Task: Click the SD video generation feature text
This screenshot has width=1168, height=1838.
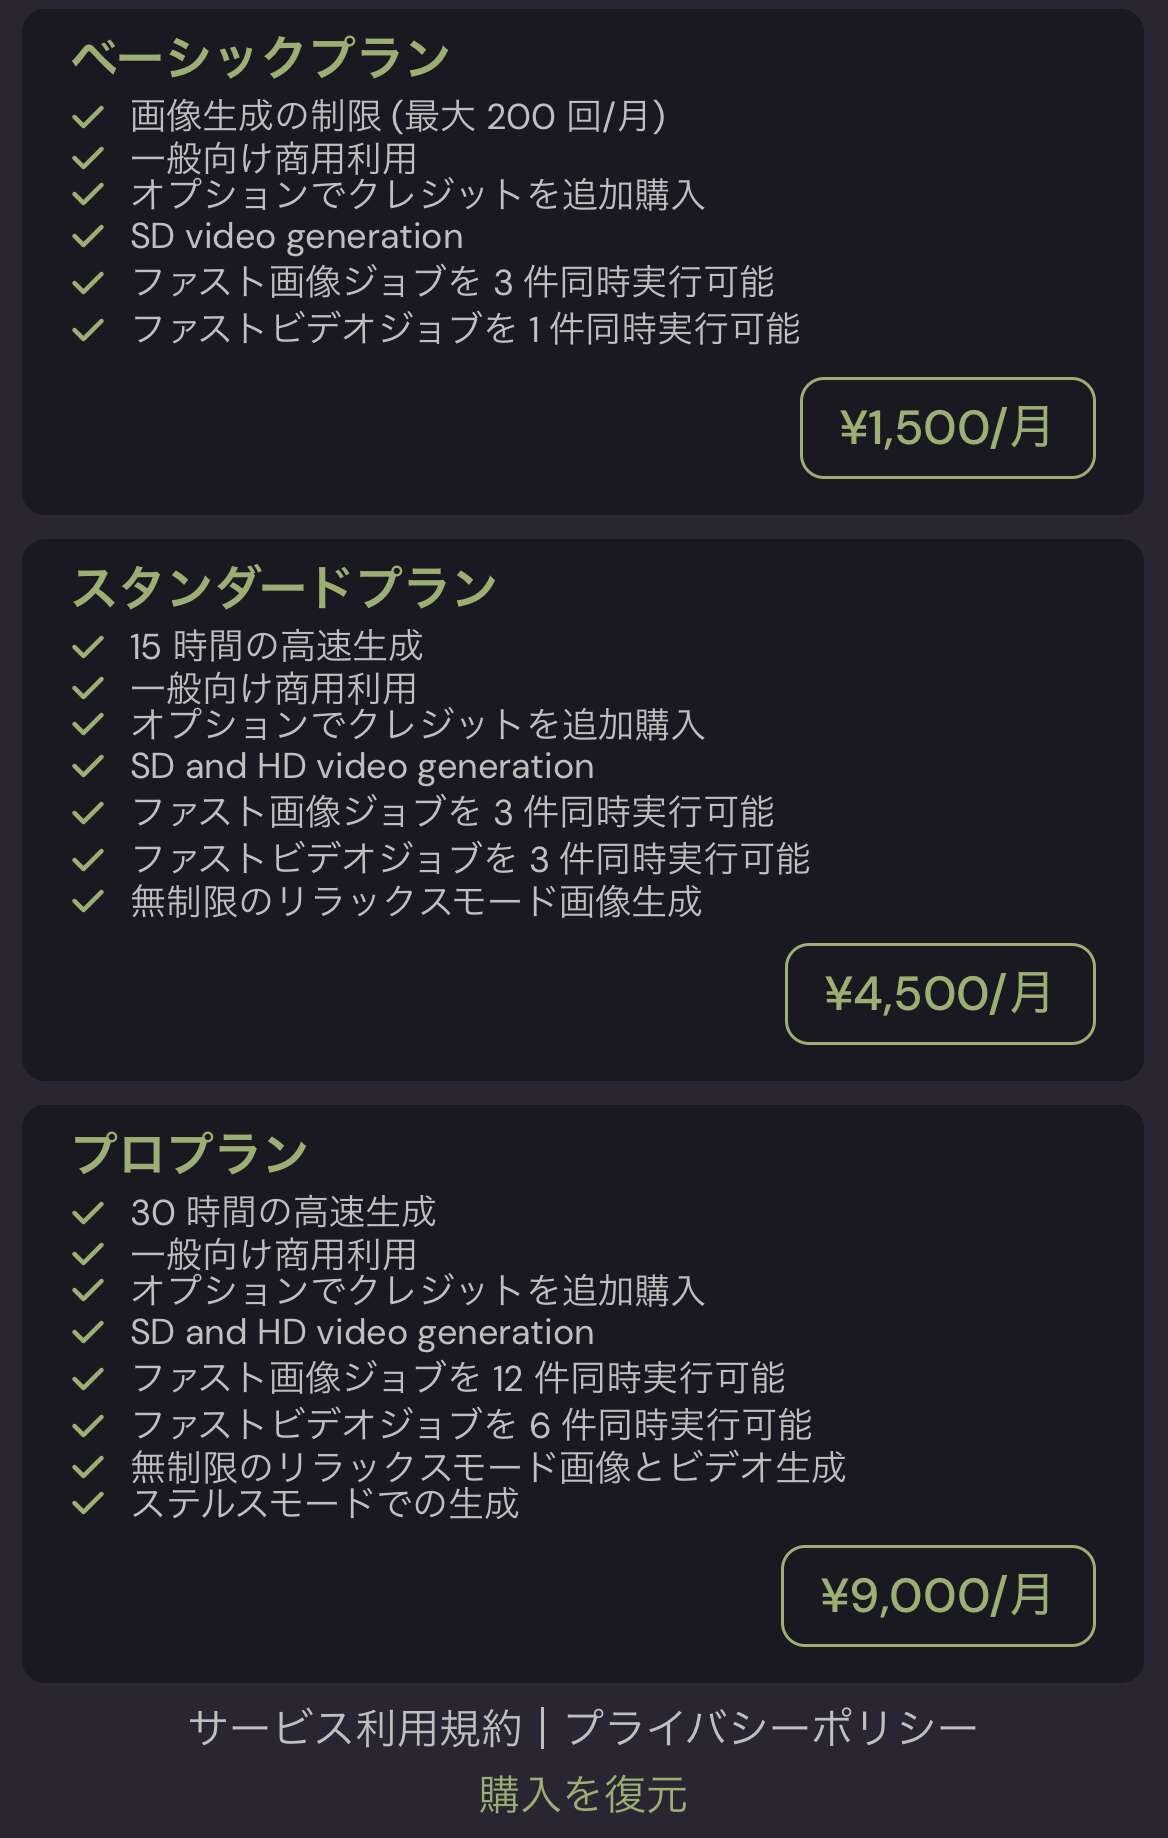Action: tap(297, 237)
